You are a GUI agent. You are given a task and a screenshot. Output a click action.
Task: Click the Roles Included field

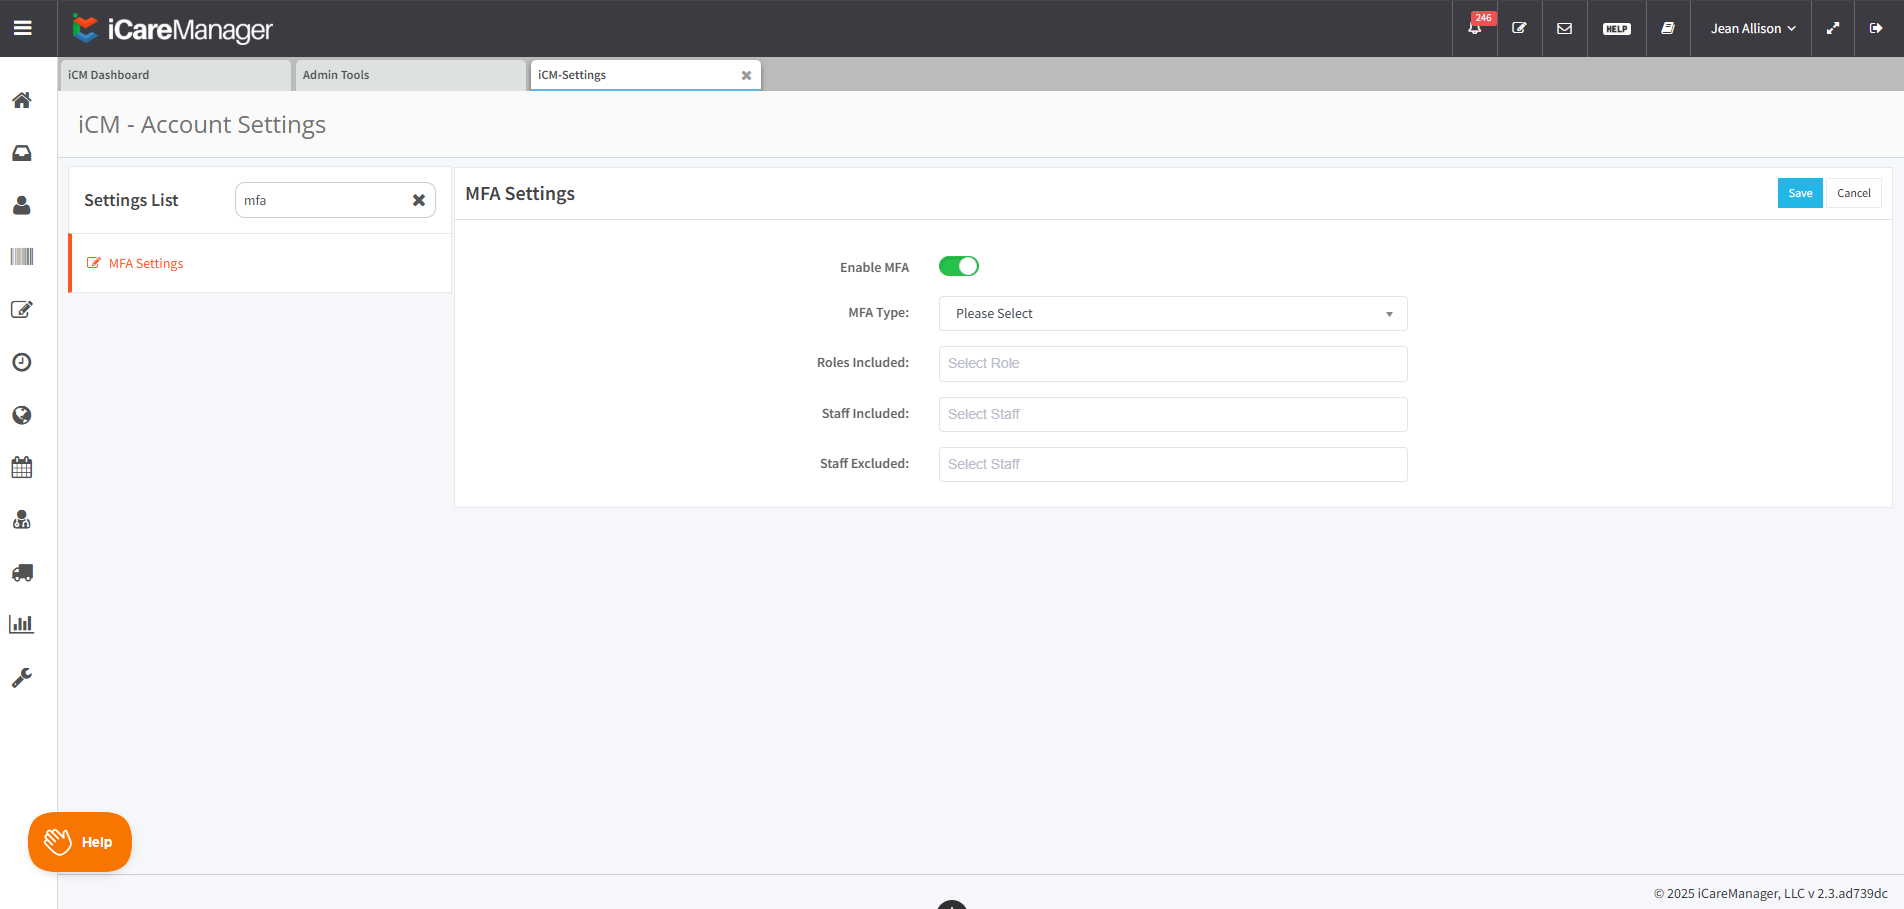click(1173, 363)
